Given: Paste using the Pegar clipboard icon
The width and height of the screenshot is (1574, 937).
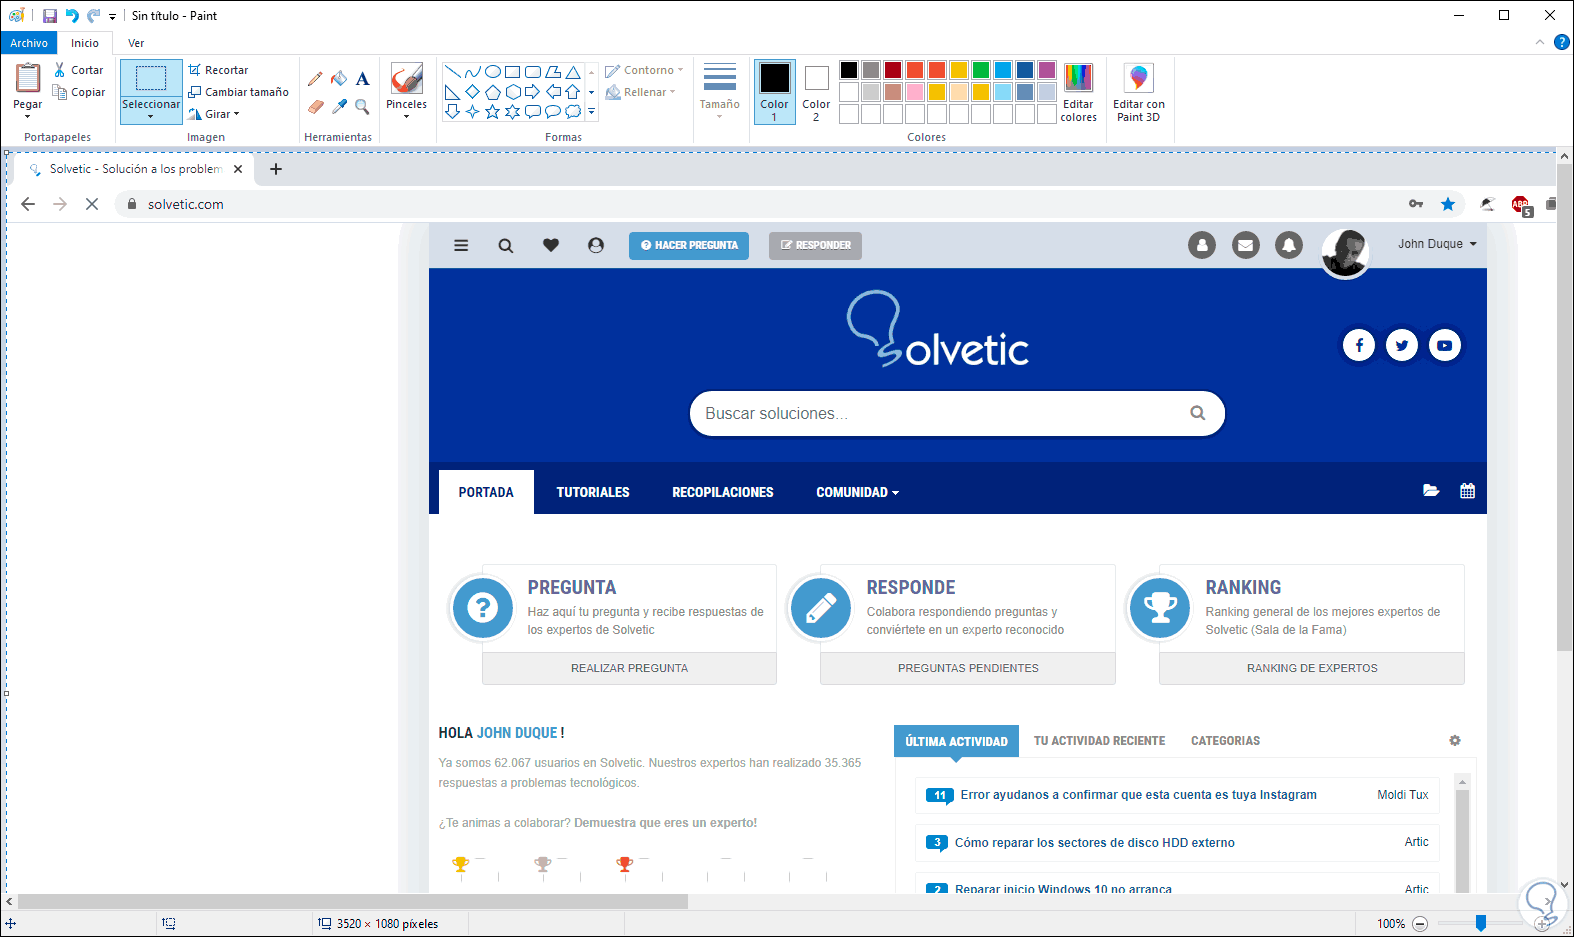Looking at the screenshot, I should click(x=28, y=79).
